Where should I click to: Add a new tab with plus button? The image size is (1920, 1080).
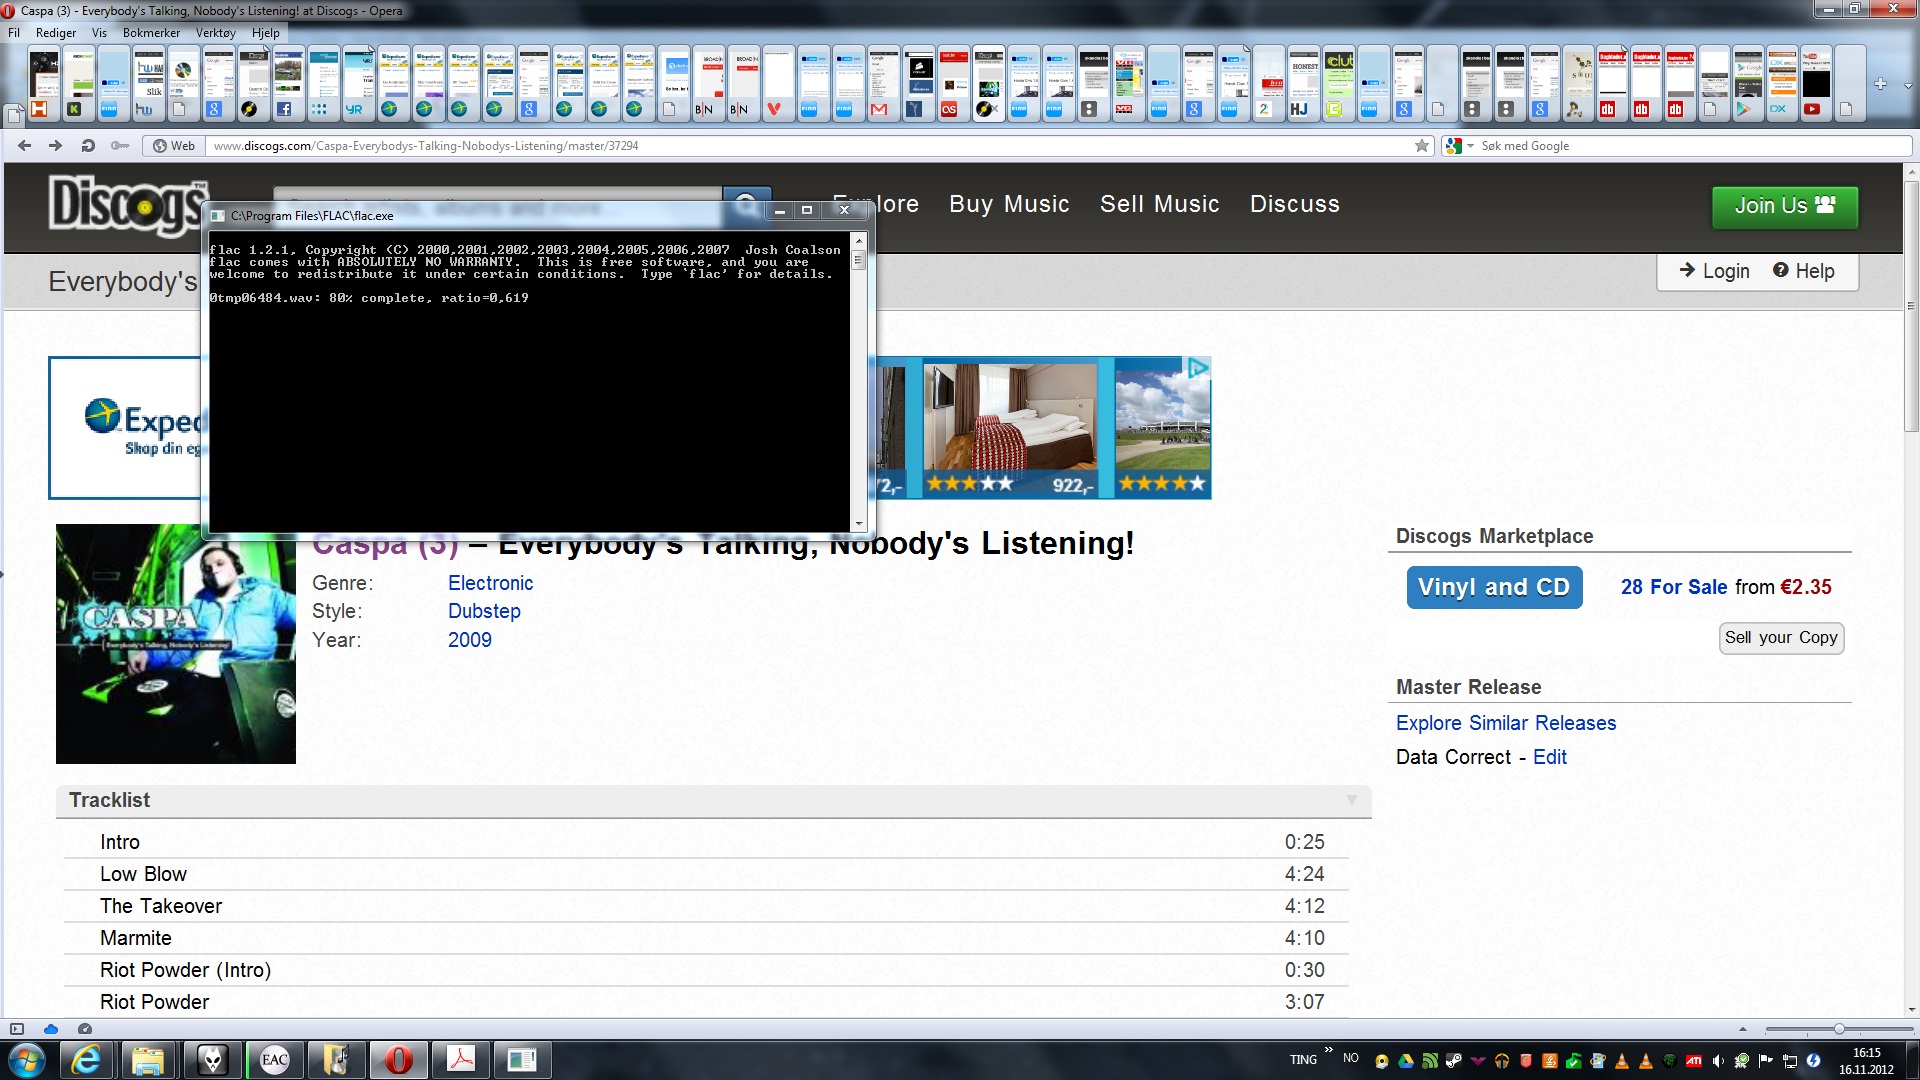click(x=1880, y=84)
